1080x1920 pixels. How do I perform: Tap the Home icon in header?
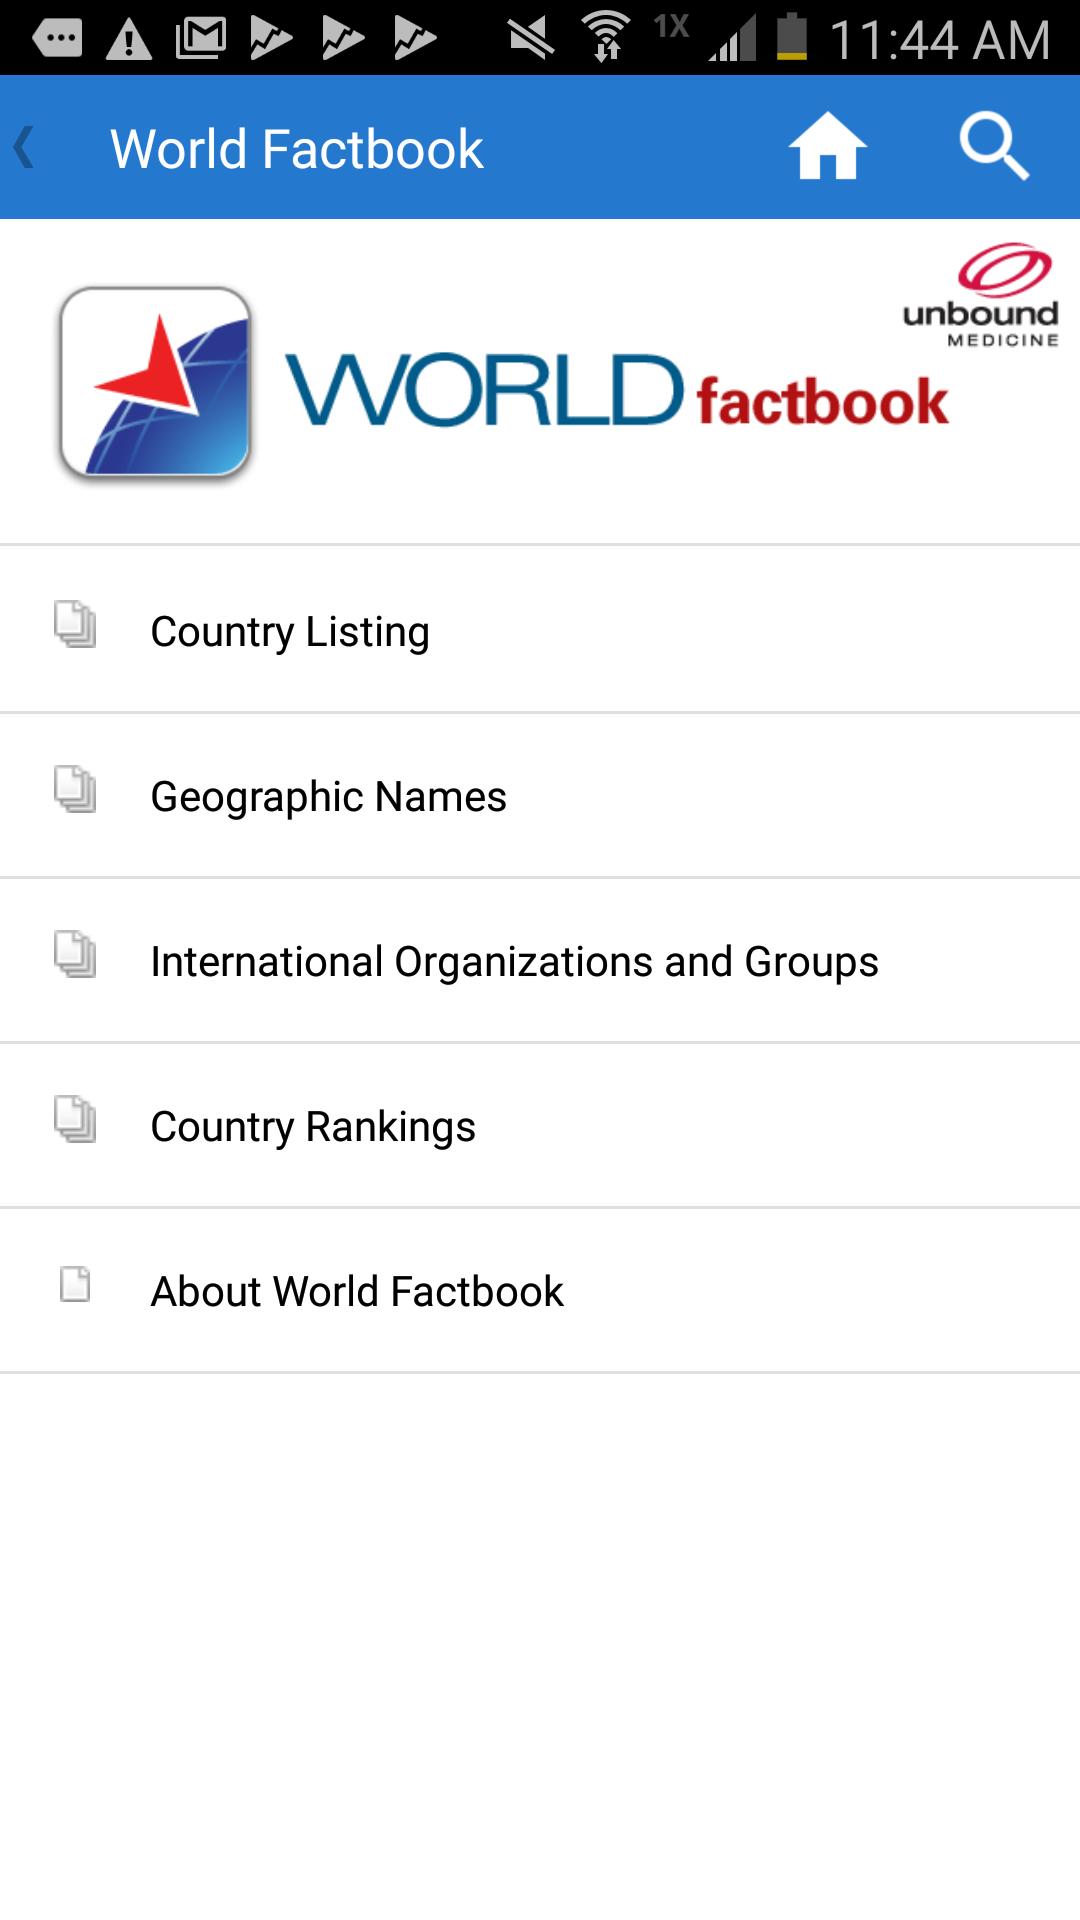827,147
